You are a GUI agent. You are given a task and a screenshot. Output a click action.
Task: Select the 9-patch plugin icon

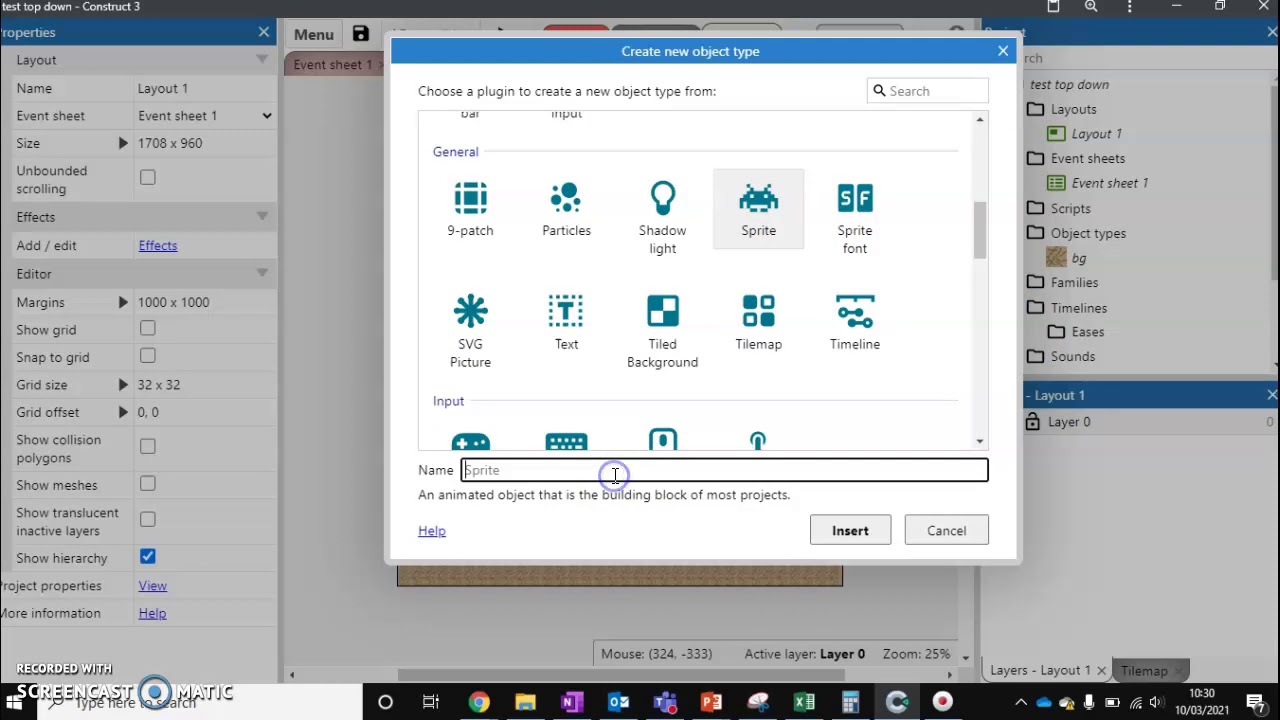(x=470, y=198)
